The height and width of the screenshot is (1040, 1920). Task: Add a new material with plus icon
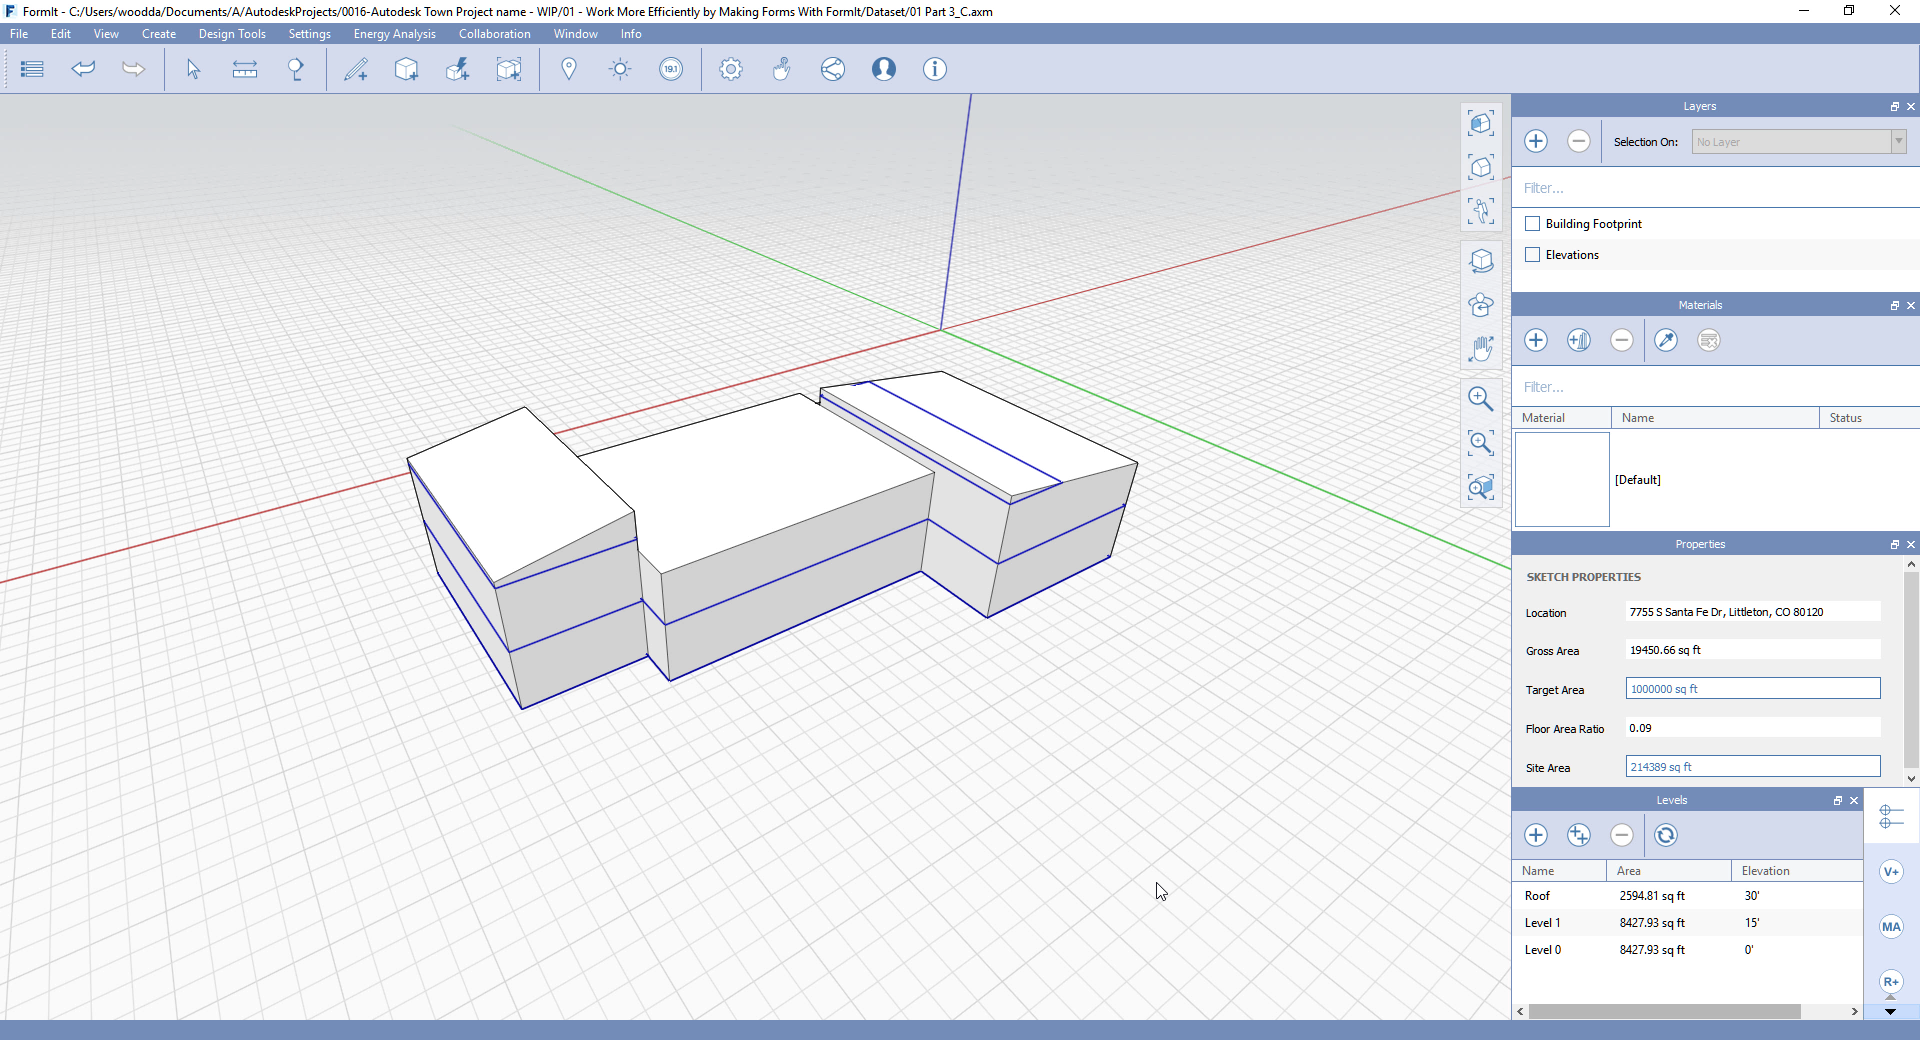pos(1536,340)
